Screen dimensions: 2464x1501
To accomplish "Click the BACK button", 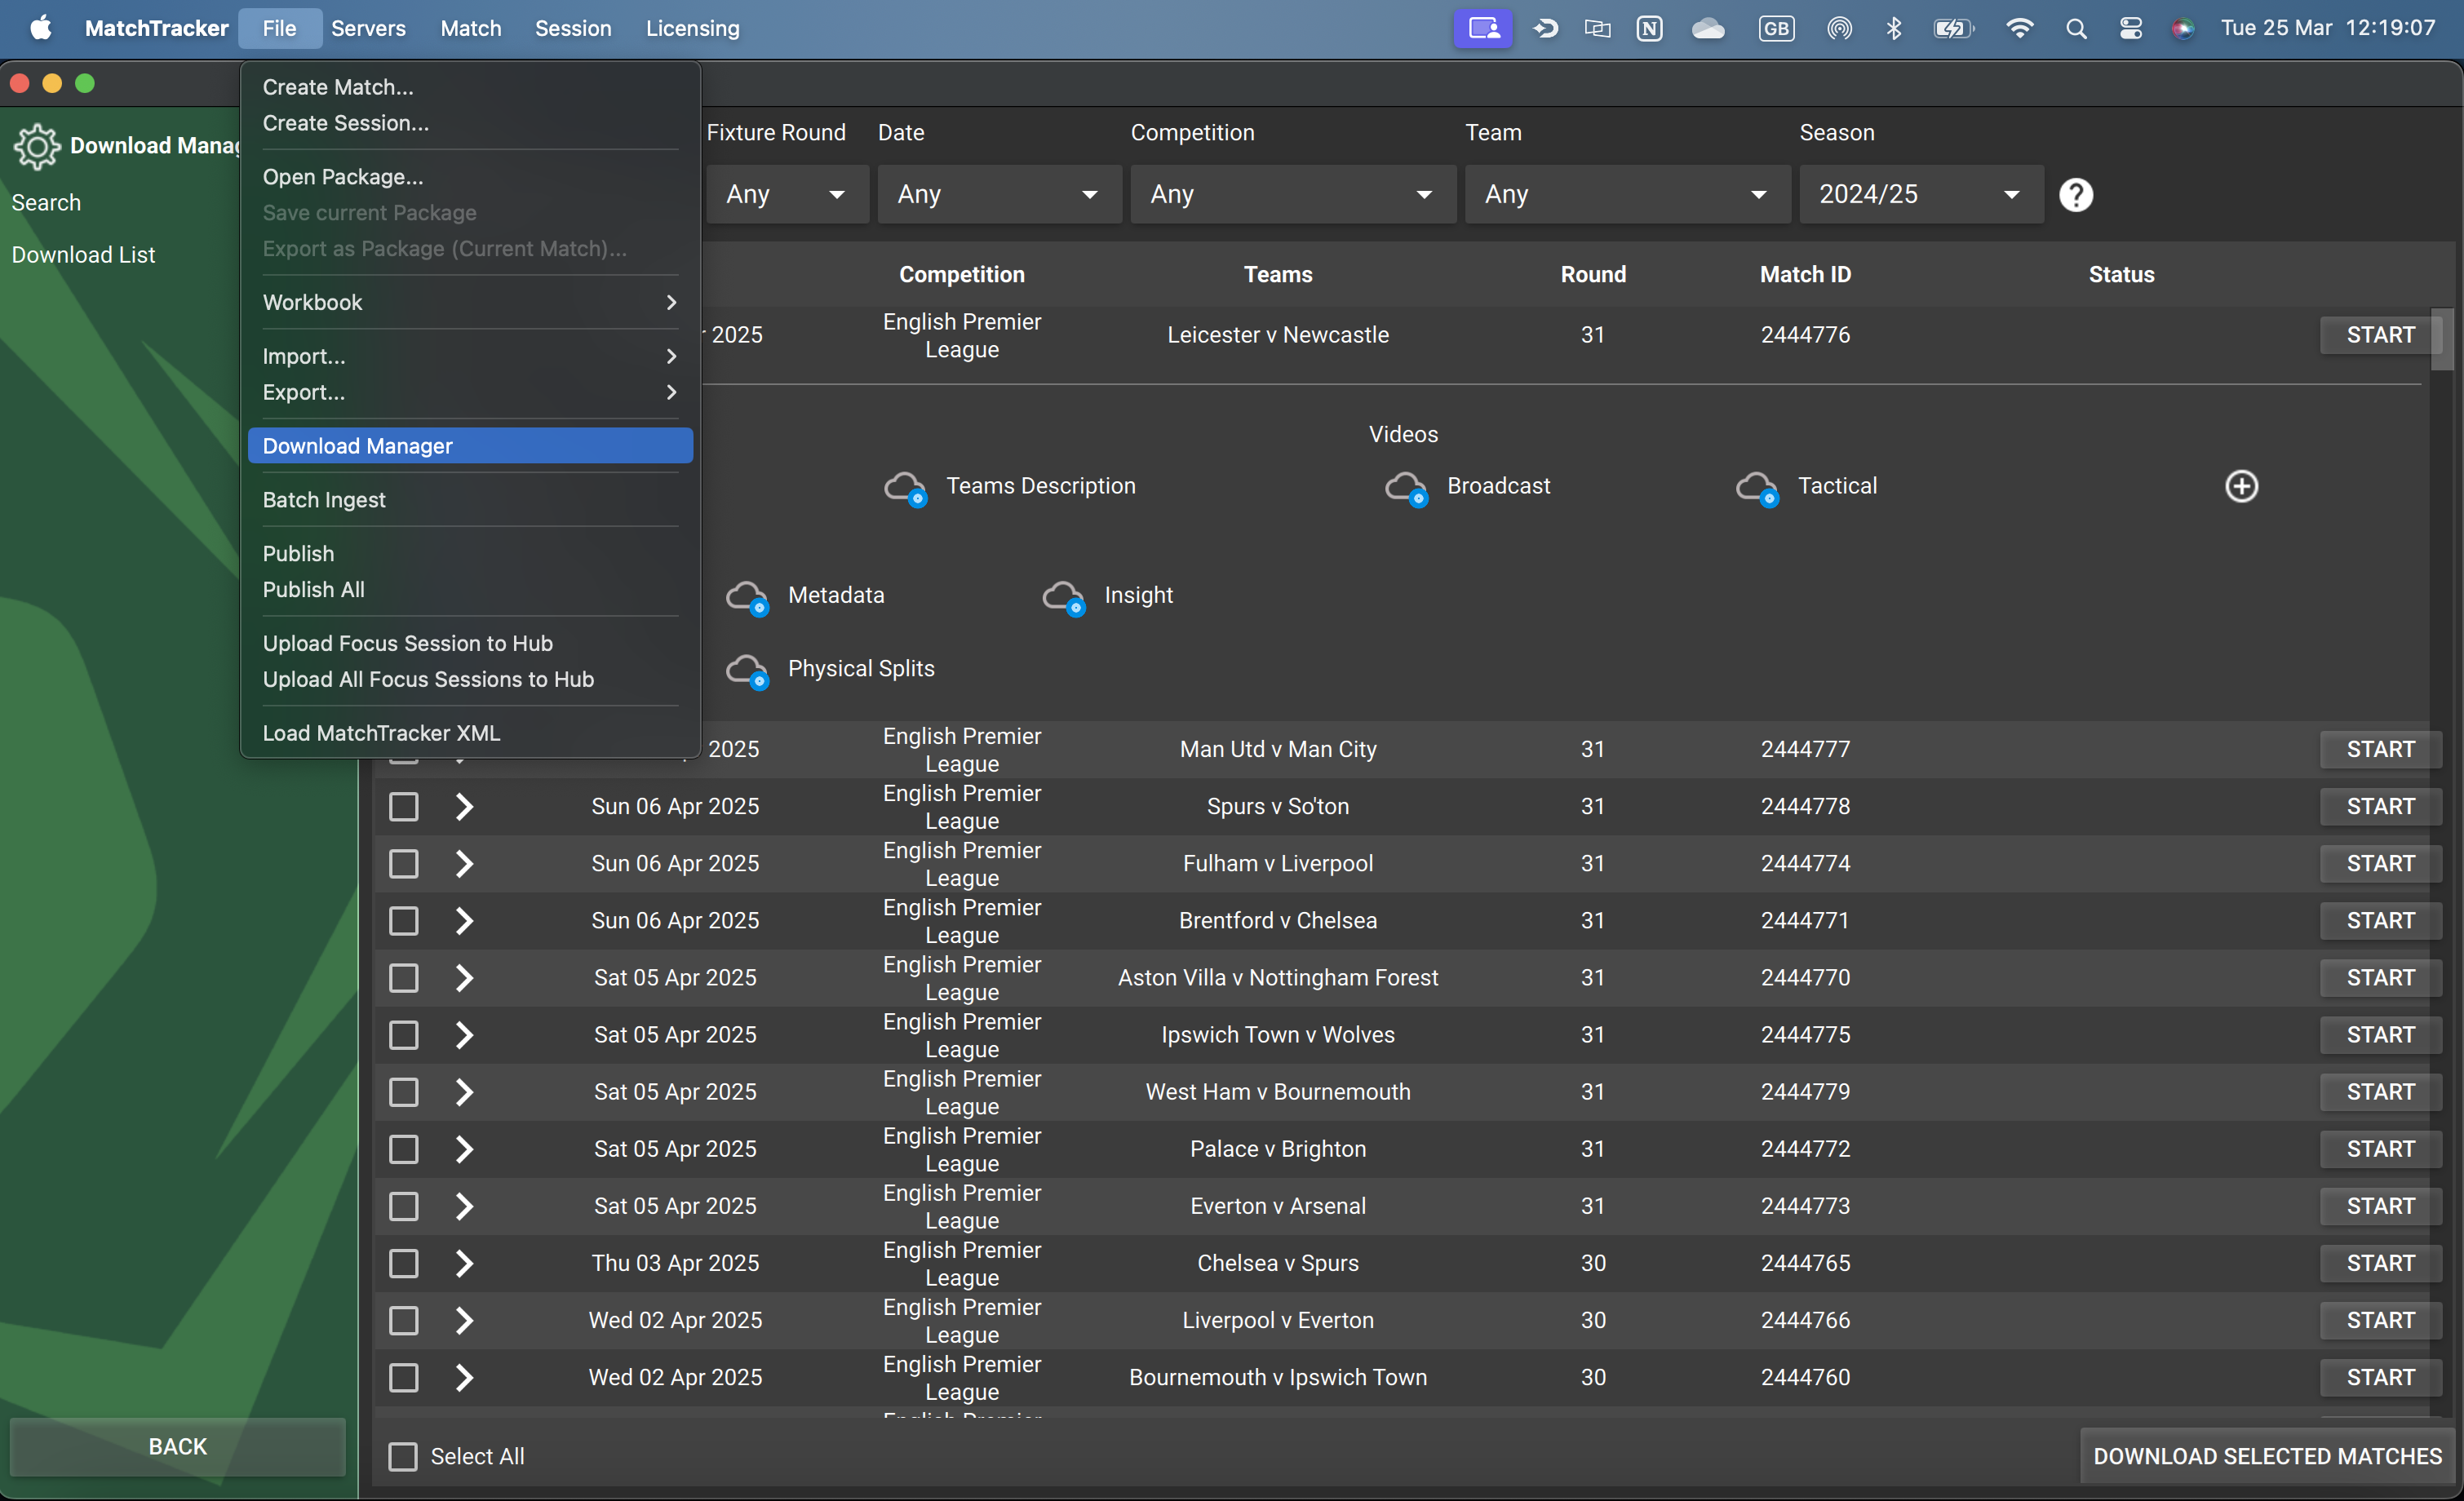I will click(x=178, y=1446).
